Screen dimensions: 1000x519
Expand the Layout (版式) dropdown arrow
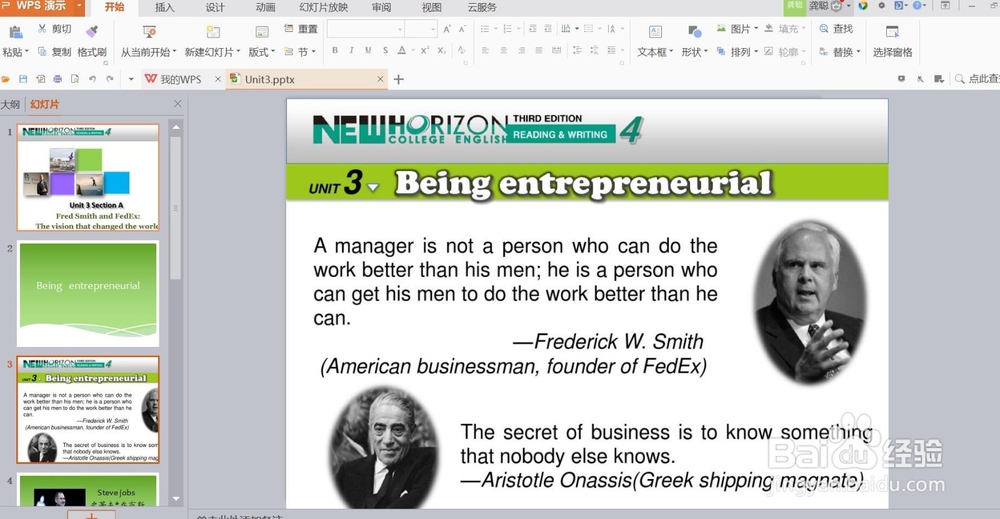point(273,52)
